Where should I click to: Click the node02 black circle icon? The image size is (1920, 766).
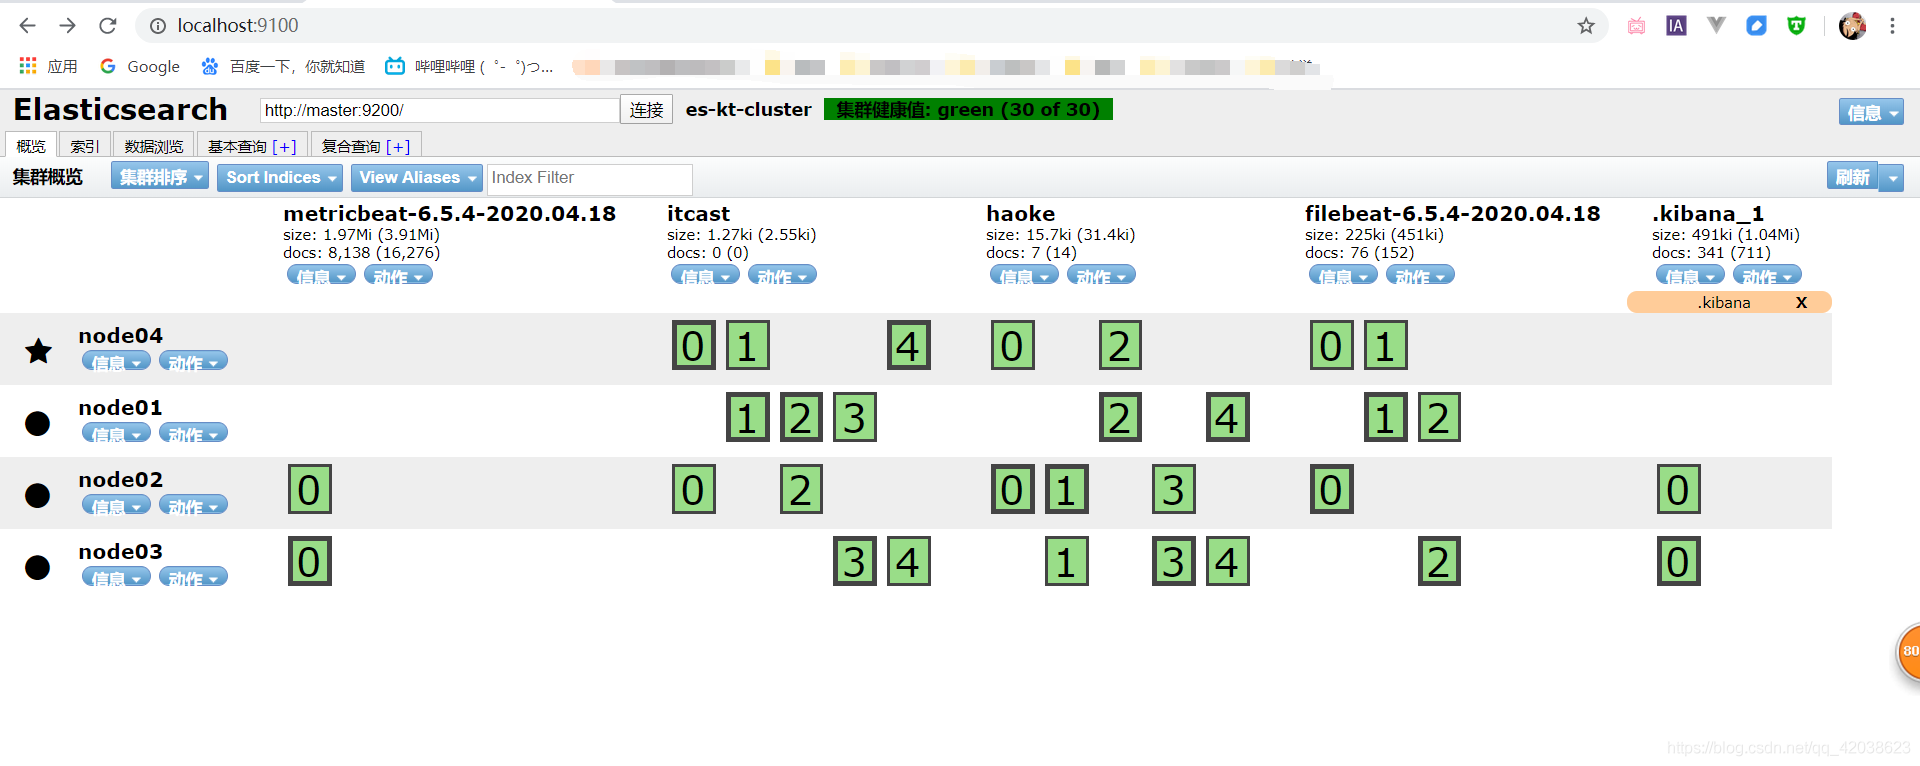tap(38, 495)
